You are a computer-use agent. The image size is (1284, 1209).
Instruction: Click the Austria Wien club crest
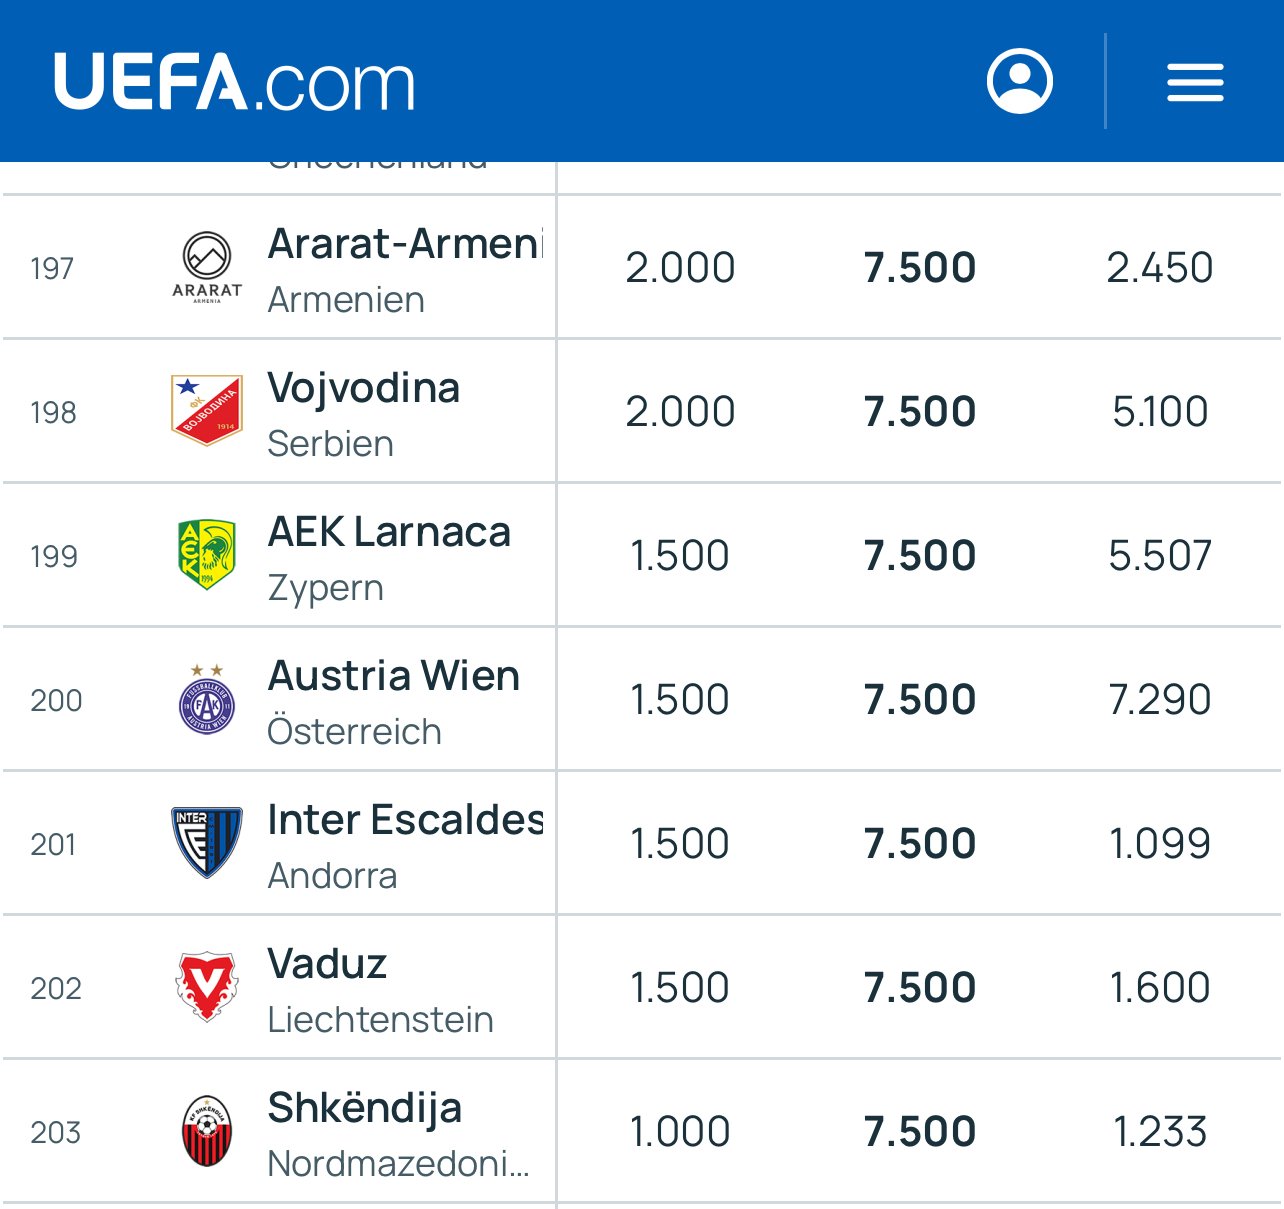(x=207, y=698)
